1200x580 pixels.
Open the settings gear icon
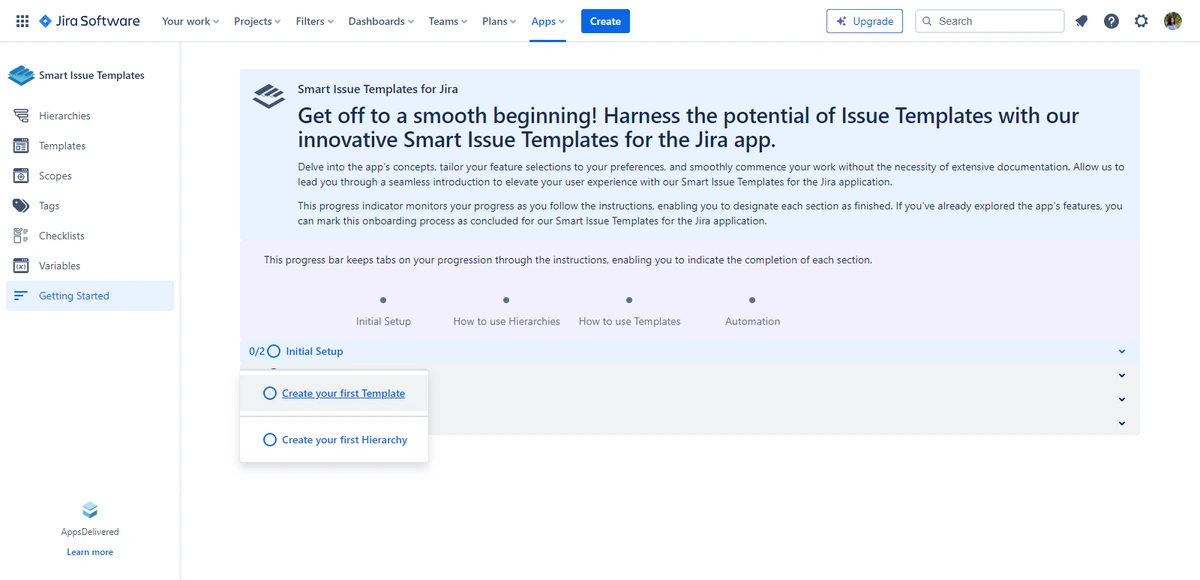click(x=1141, y=21)
